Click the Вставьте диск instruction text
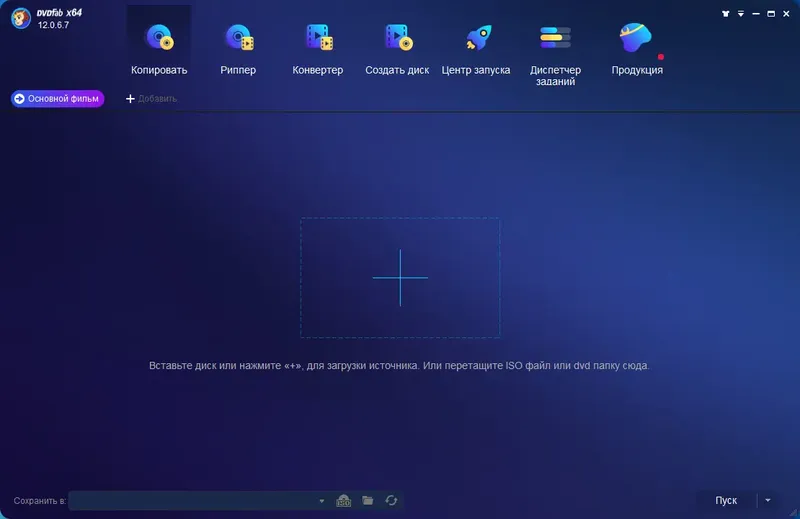800x519 pixels. 399,365
